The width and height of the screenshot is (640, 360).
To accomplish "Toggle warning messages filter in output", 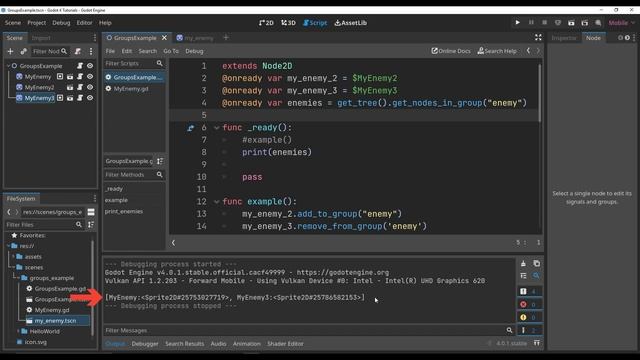I will click(529, 317).
